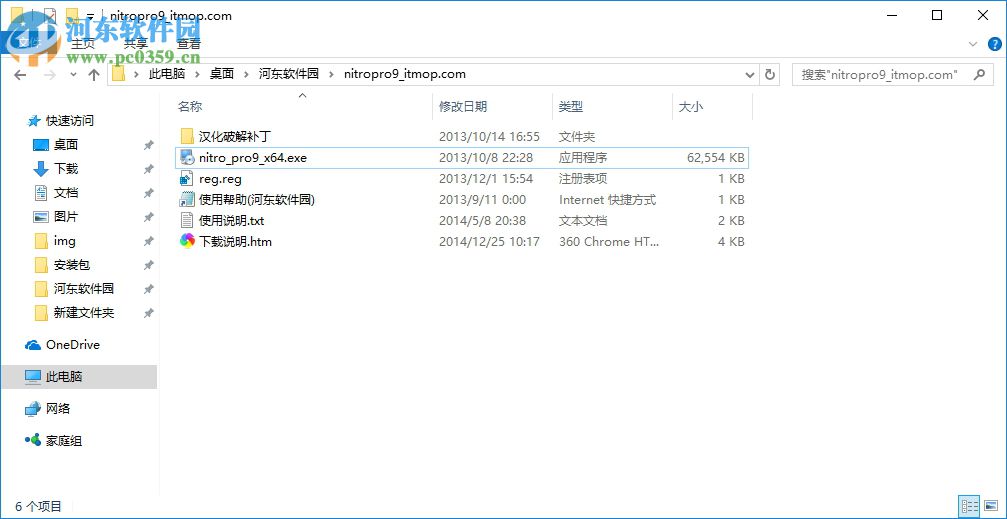Click the file name 使用说明.txt

(x=232, y=221)
